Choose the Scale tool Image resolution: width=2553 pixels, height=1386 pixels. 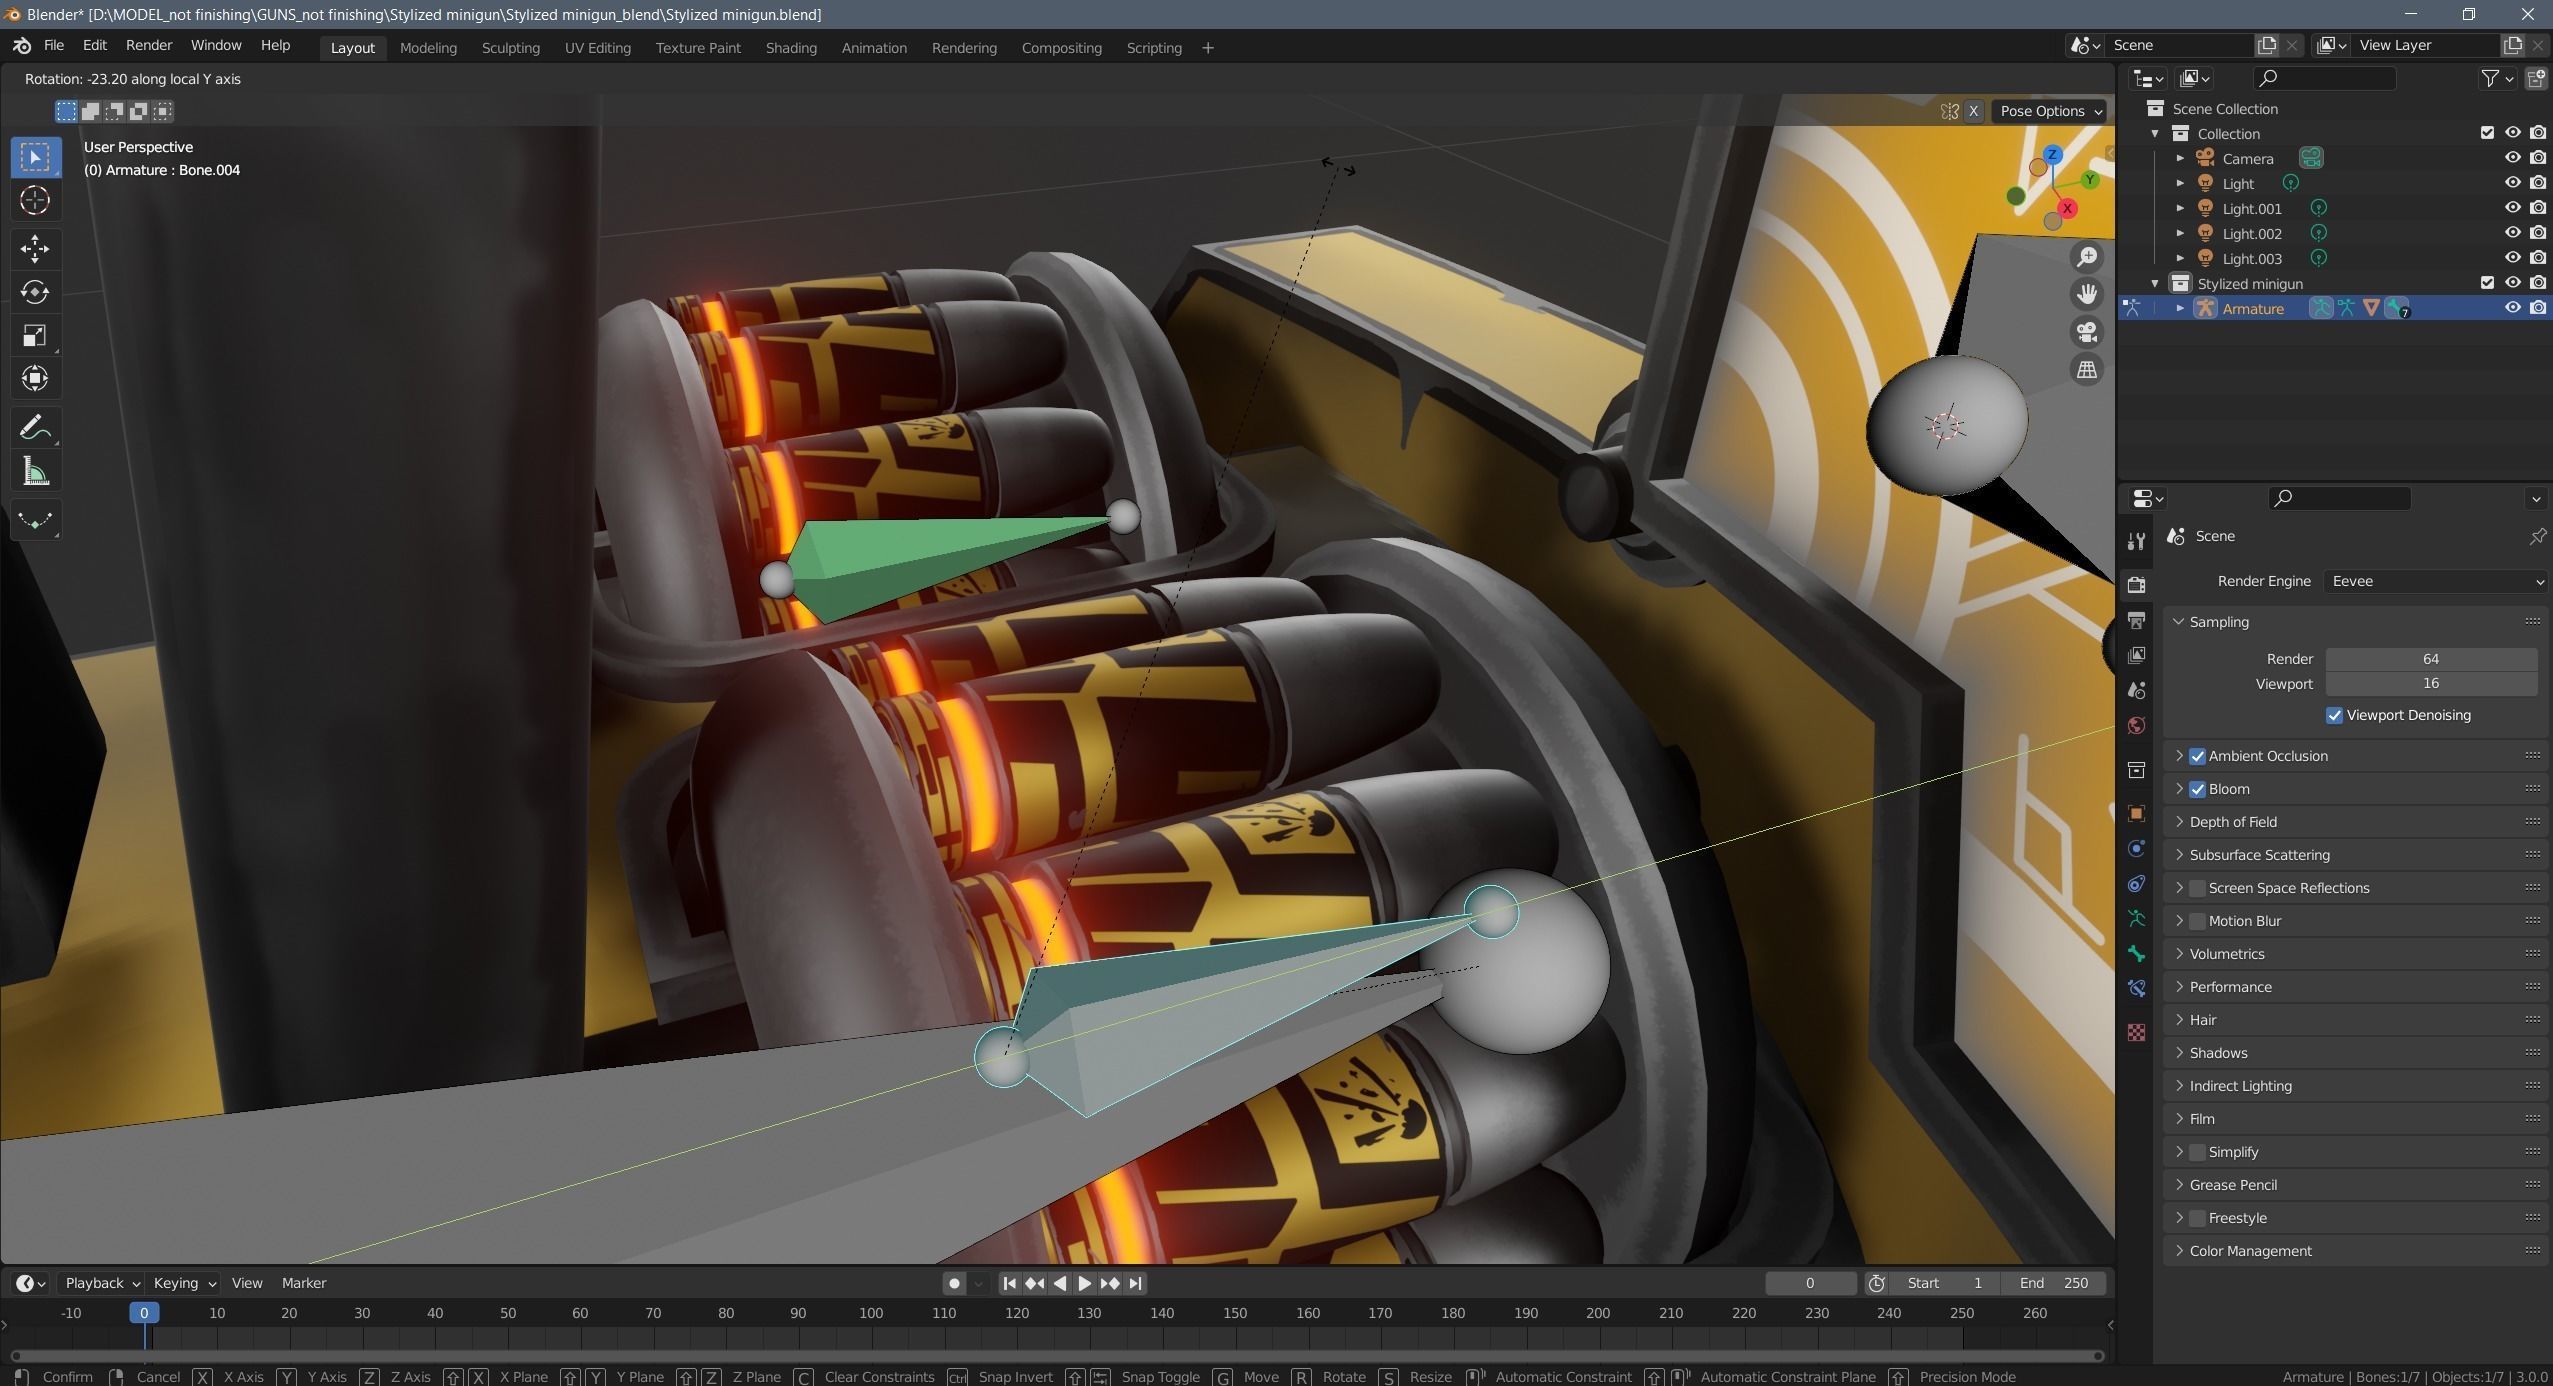pos(35,336)
